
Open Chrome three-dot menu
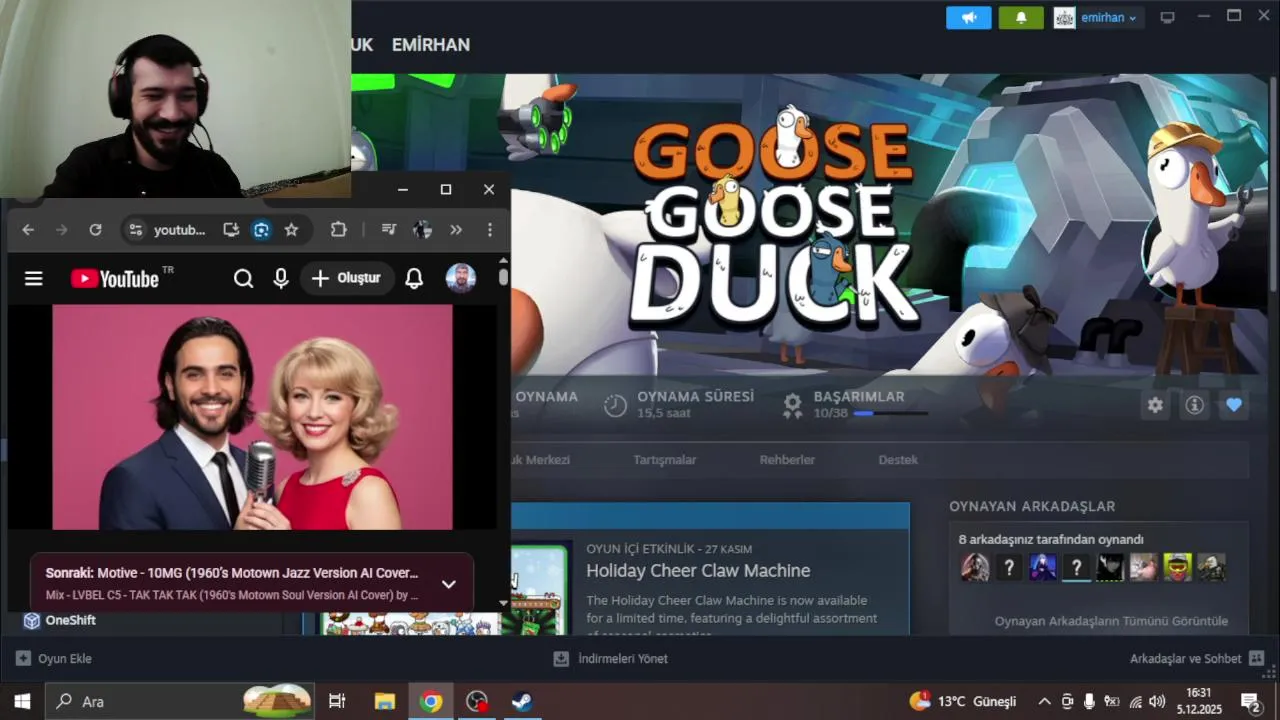489,230
